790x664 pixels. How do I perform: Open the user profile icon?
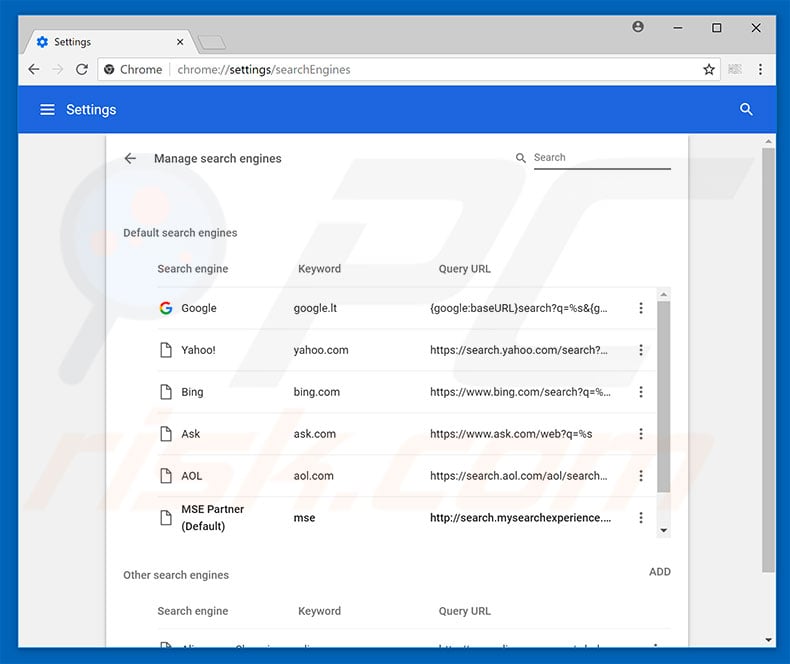coord(637,27)
